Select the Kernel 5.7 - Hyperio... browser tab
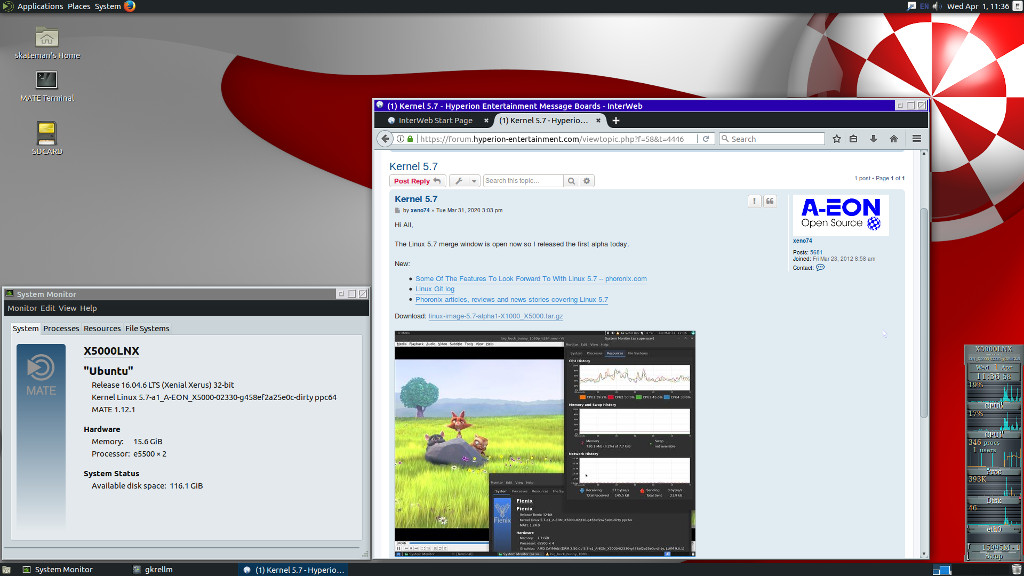The height and width of the screenshot is (576, 1024). [x=550, y=120]
